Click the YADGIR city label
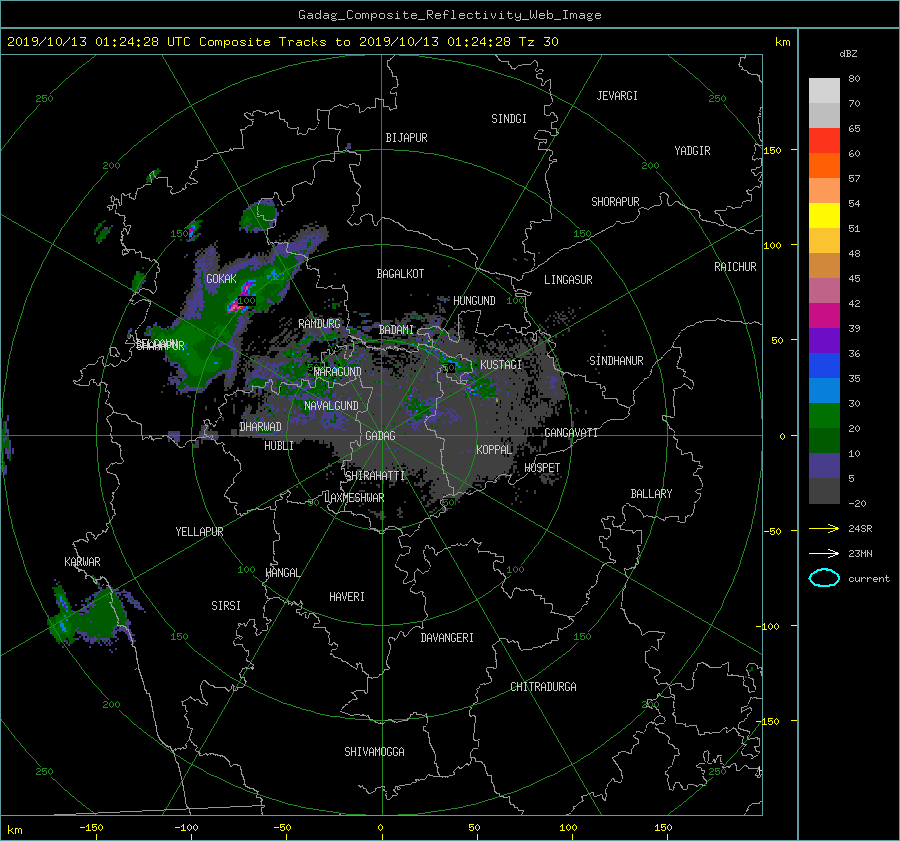This screenshot has height=841, width=900. (x=692, y=151)
